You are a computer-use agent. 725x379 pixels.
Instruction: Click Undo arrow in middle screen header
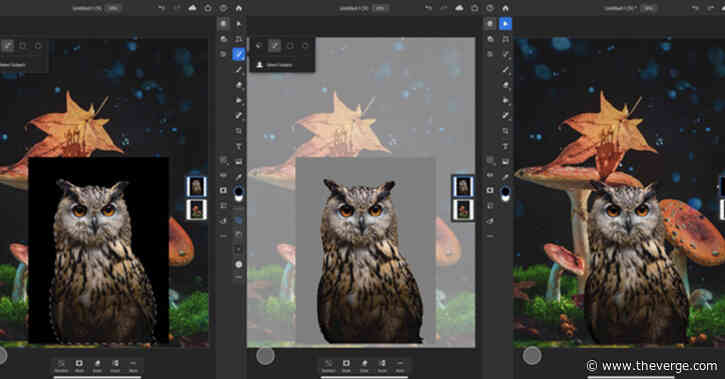[x=428, y=8]
